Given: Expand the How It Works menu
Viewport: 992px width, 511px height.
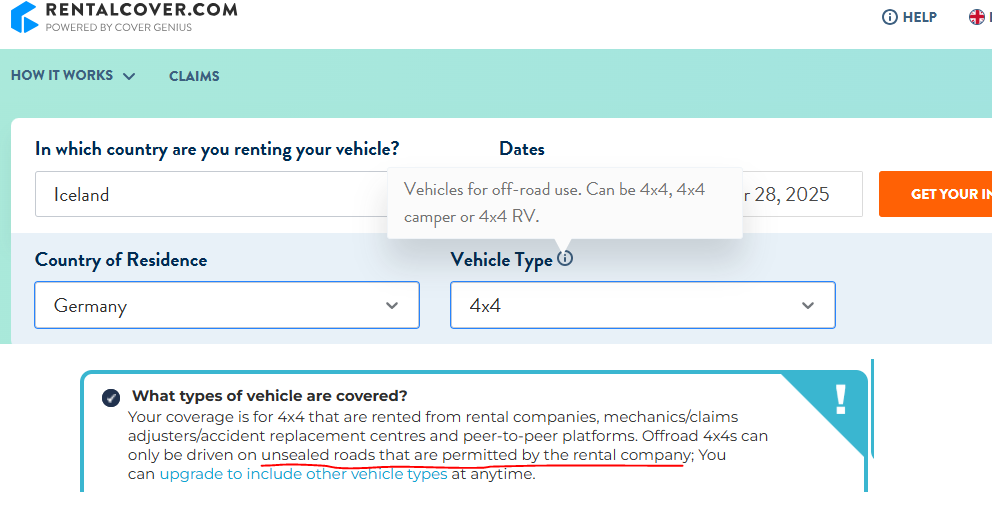Looking at the screenshot, I should click(x=73, y=75).
